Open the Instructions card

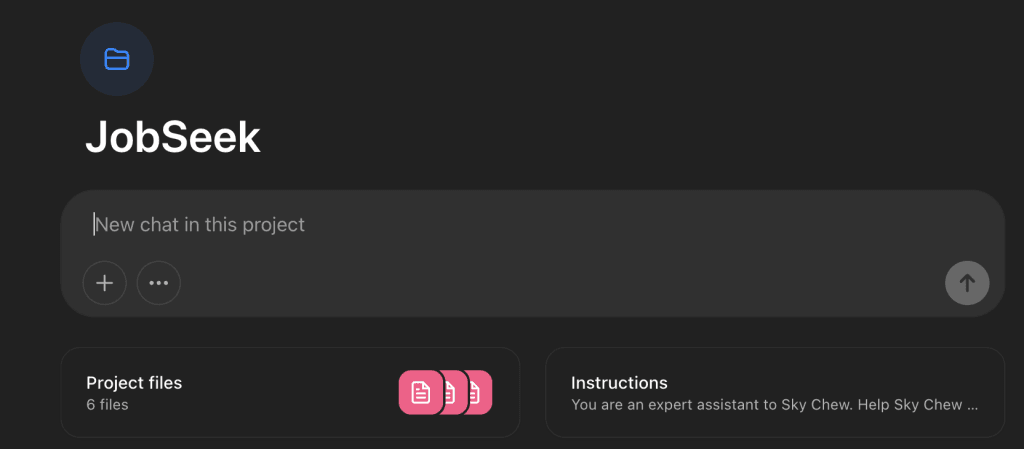(775, 392)
